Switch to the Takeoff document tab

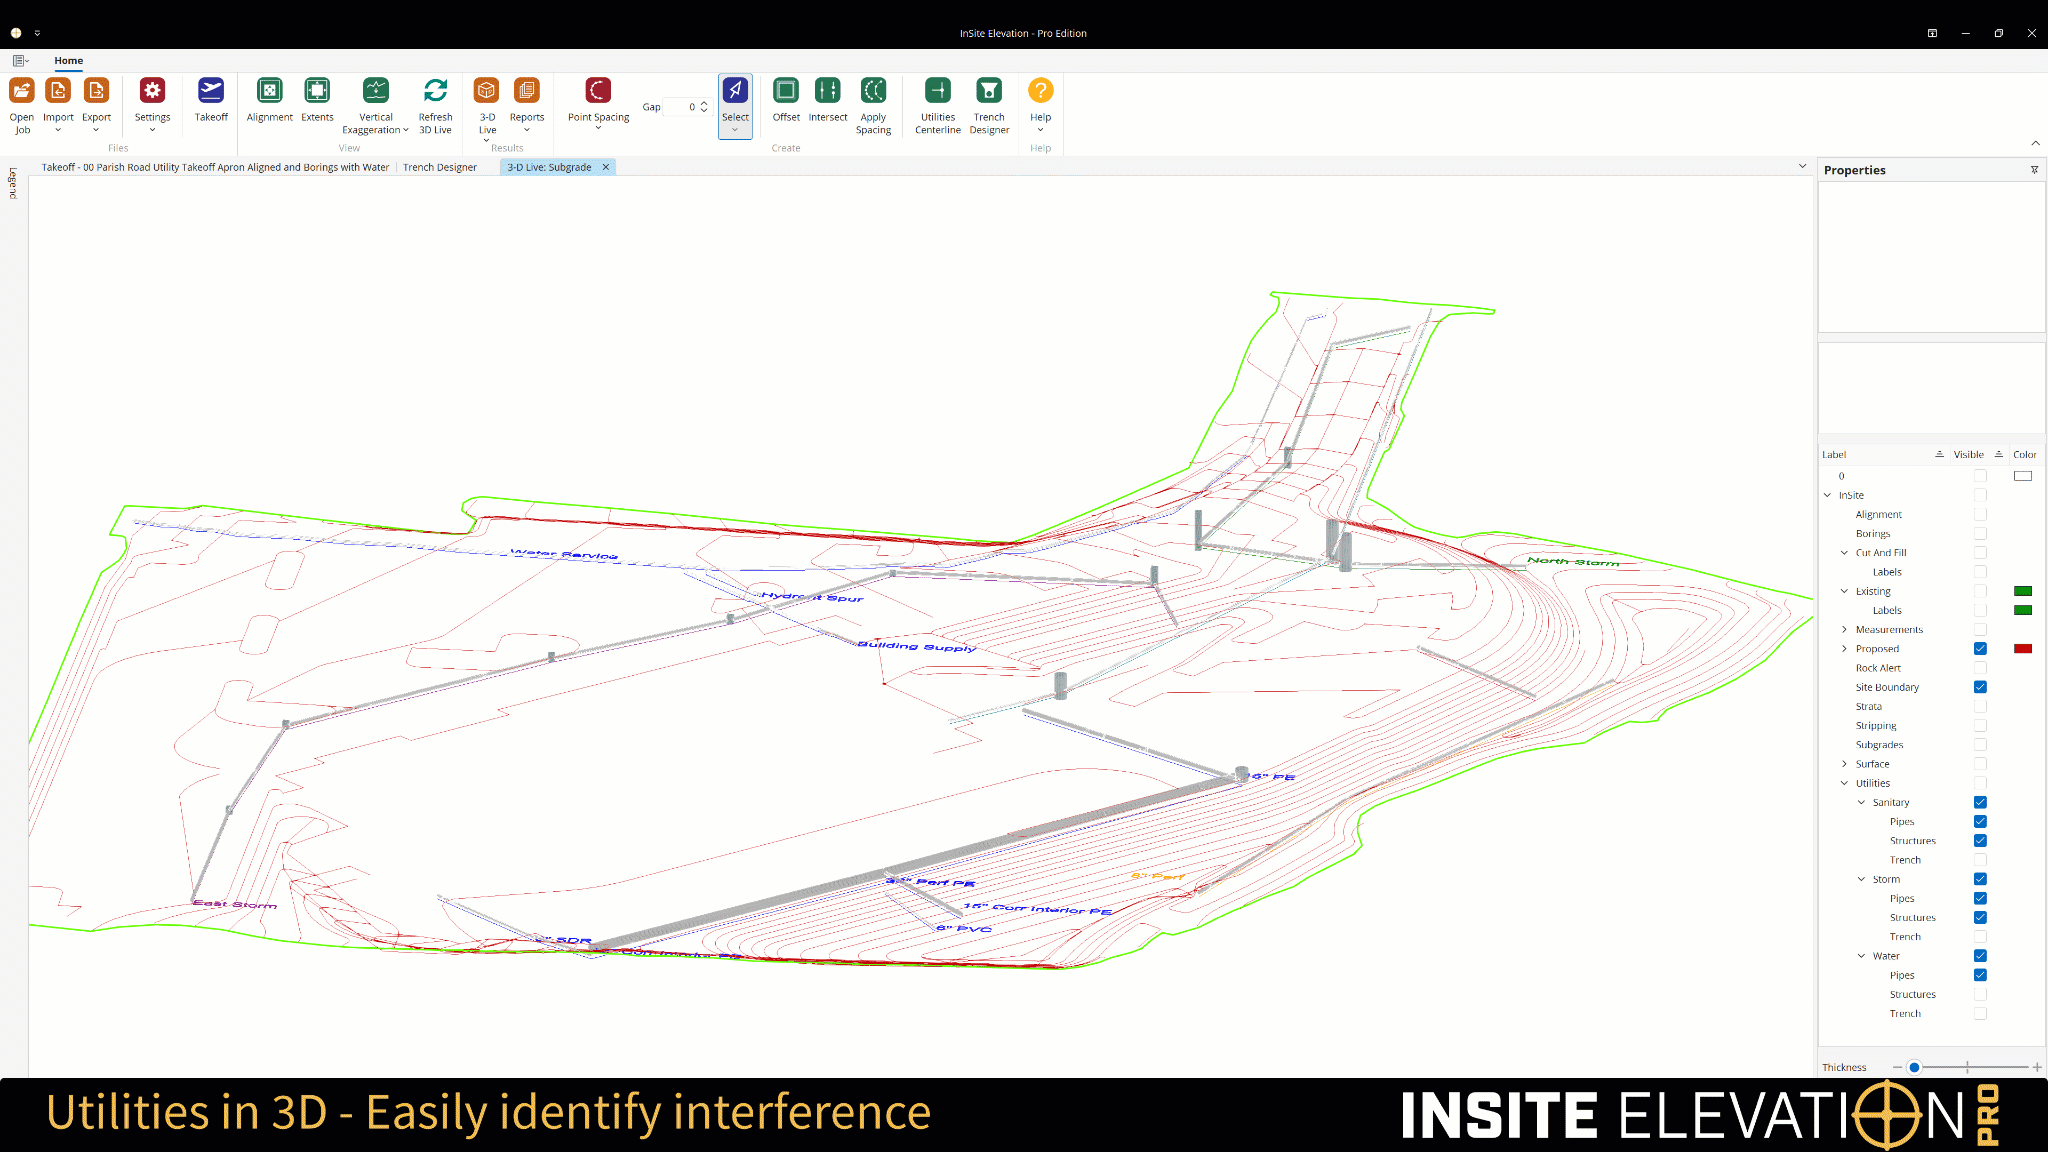215,167
